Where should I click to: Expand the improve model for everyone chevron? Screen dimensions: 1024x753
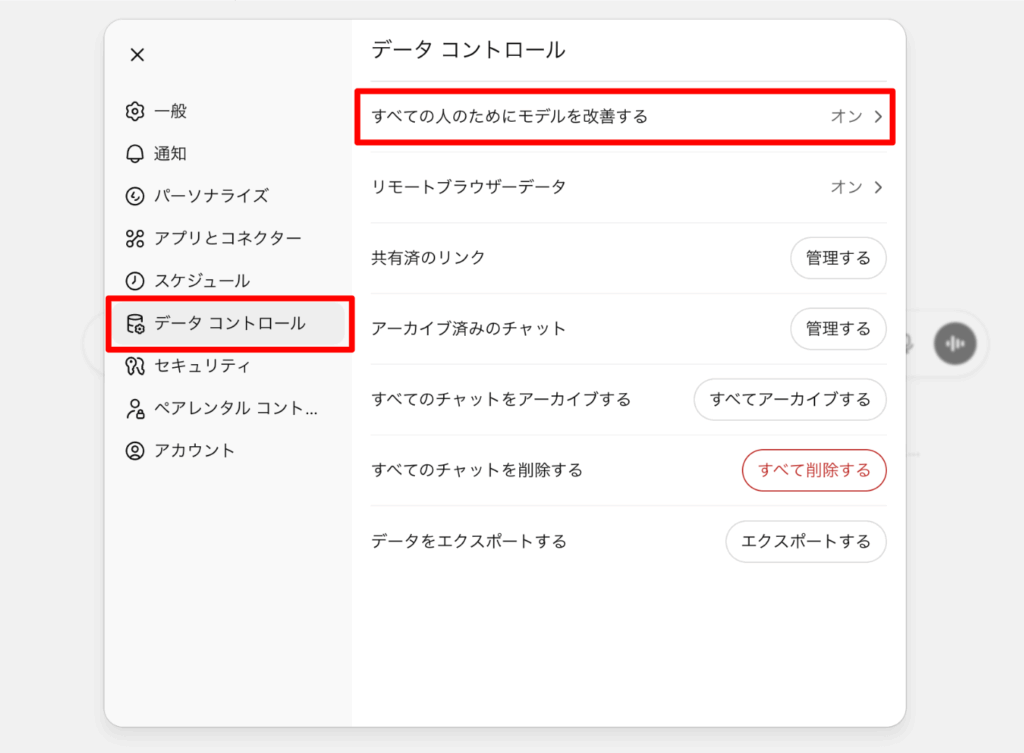click(x=878, y=116)
